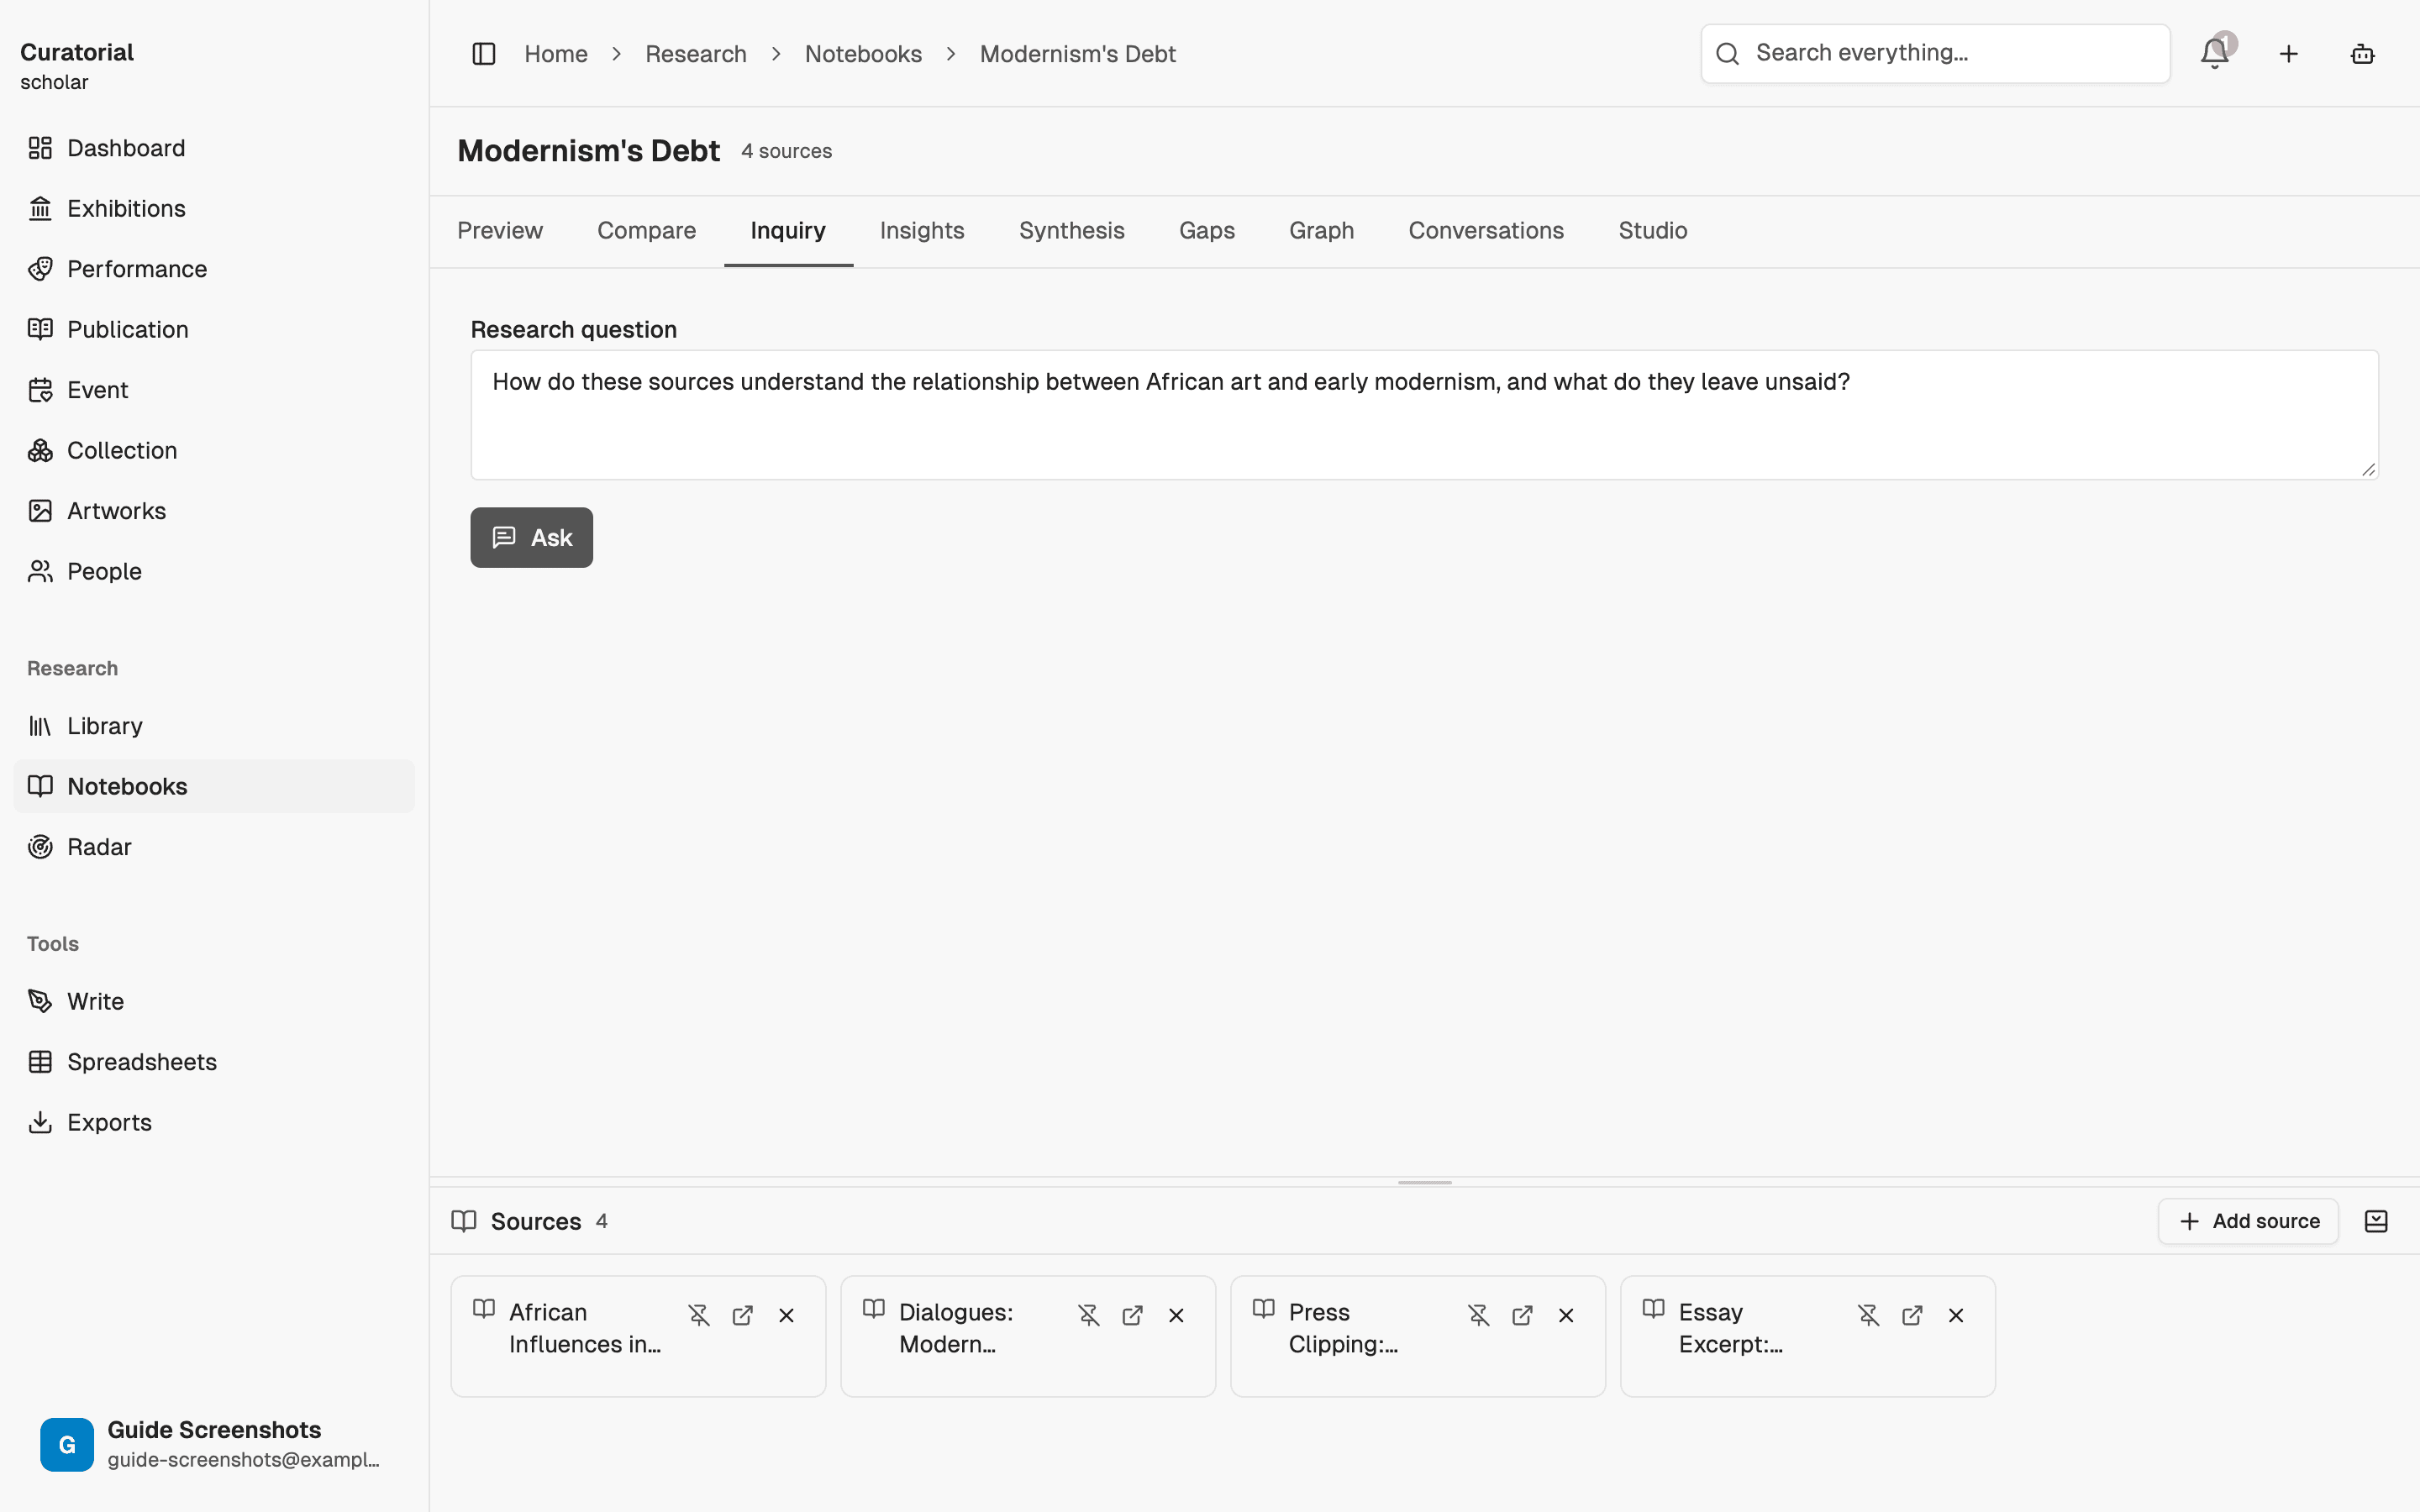
Task: Open Press Clipping source externally
Action: pyautogui.click(x=1523, y=1315)
